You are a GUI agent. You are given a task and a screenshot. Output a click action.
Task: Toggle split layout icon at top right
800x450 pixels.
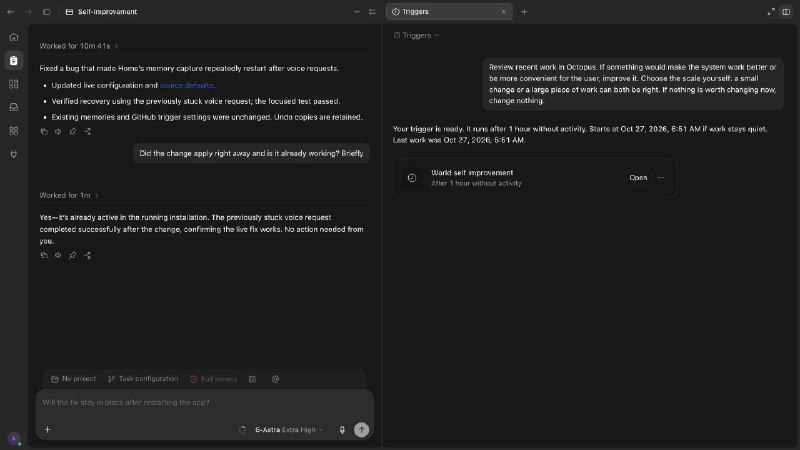[786, 12]
